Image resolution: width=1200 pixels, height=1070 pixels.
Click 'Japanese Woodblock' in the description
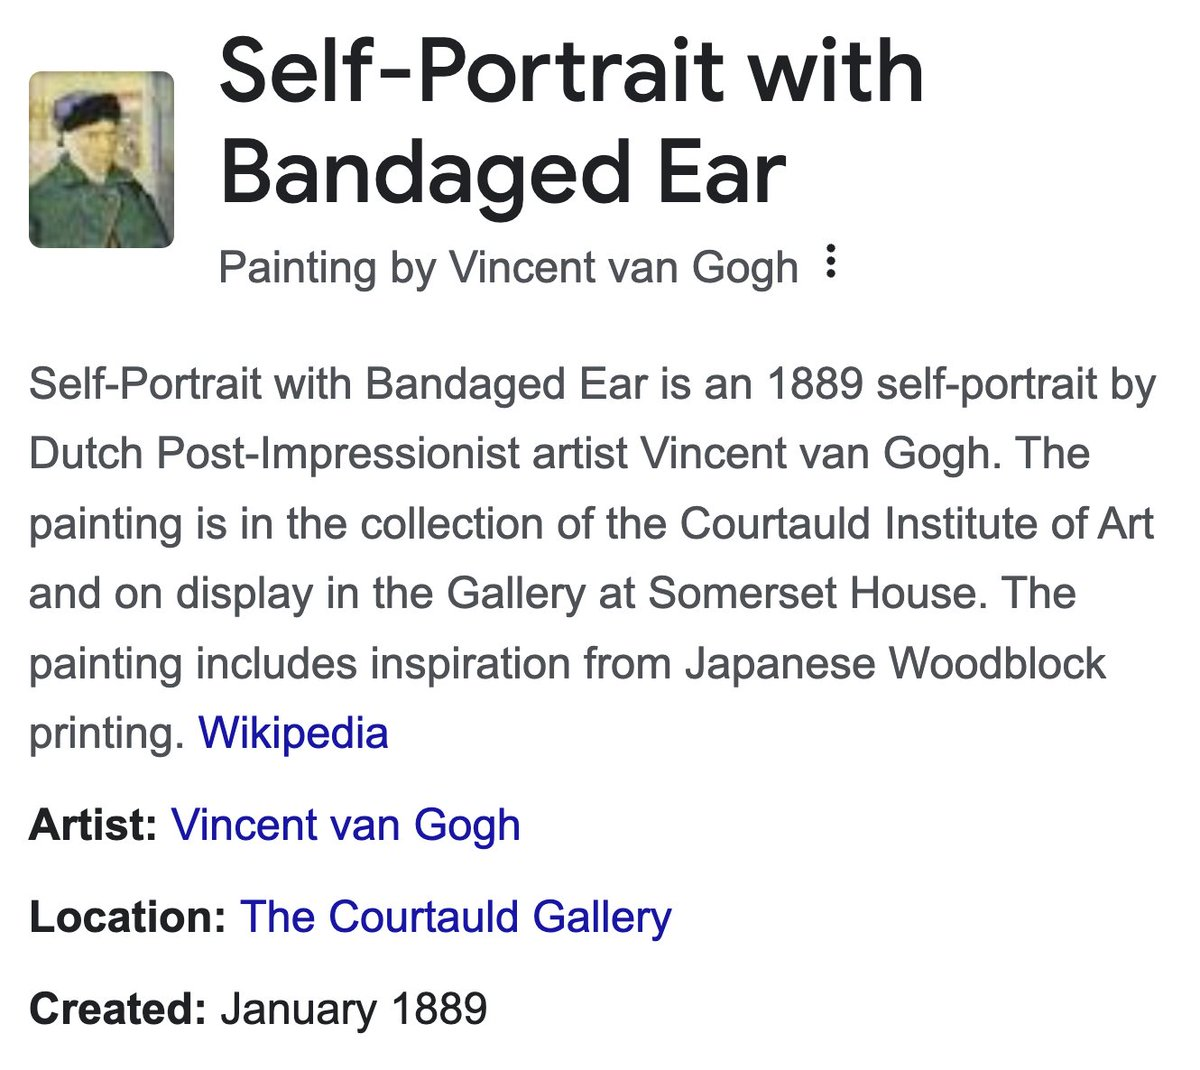(x=896, y=664)
